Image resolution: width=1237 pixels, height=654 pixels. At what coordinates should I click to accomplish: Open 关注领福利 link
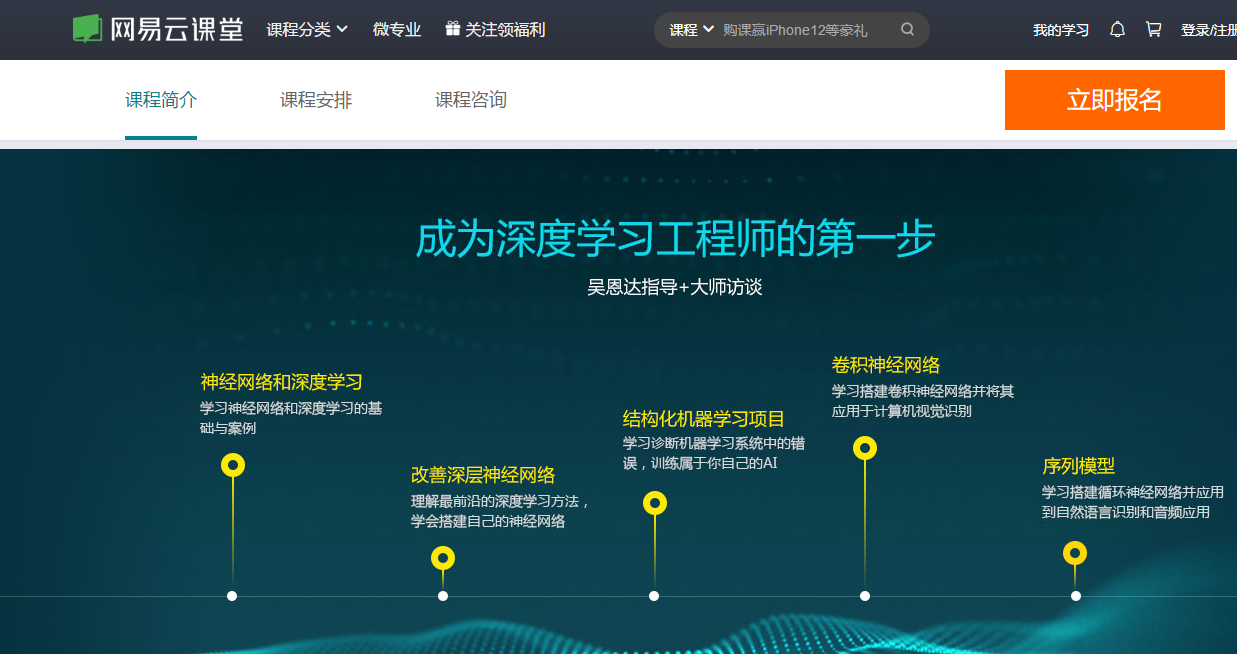[x=505, y=30]
